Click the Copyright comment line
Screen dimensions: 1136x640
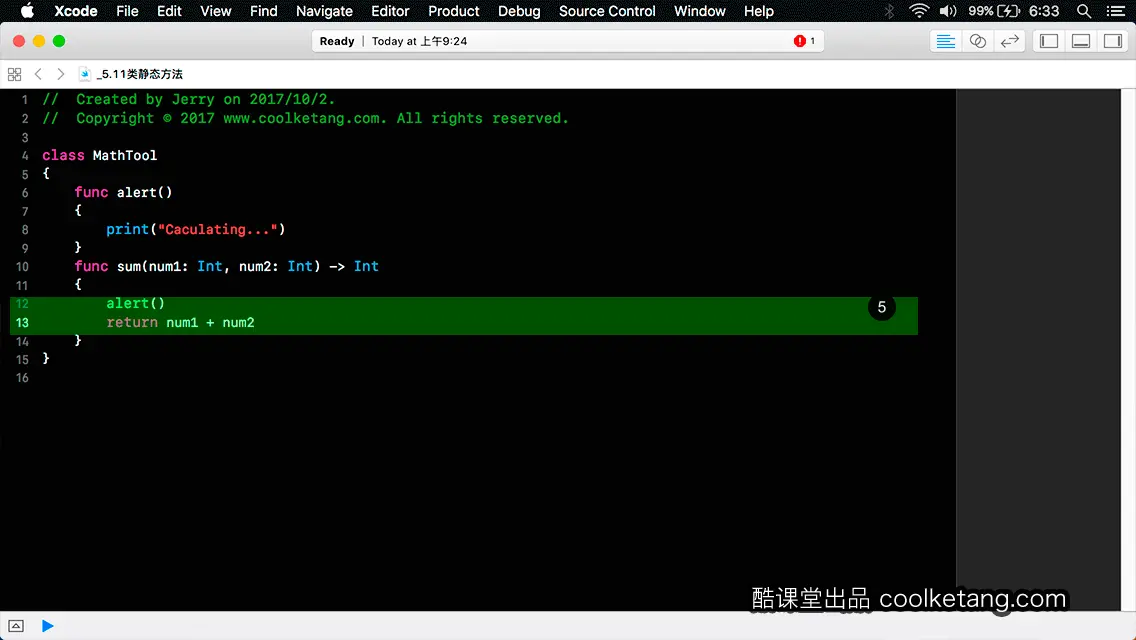(x=305, y=118)
